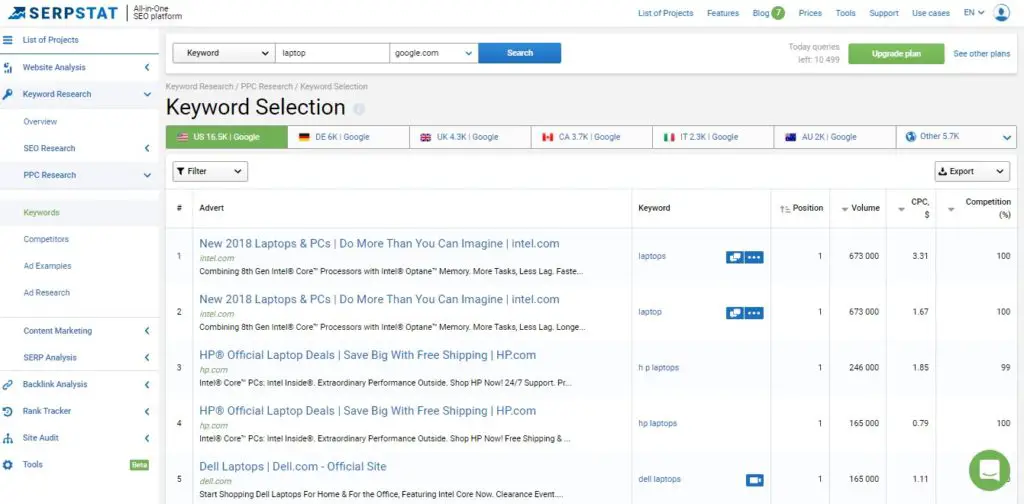1024x504 pixels.
Task: Open Features in the top navigation
Action: click(x=723, y=13)
